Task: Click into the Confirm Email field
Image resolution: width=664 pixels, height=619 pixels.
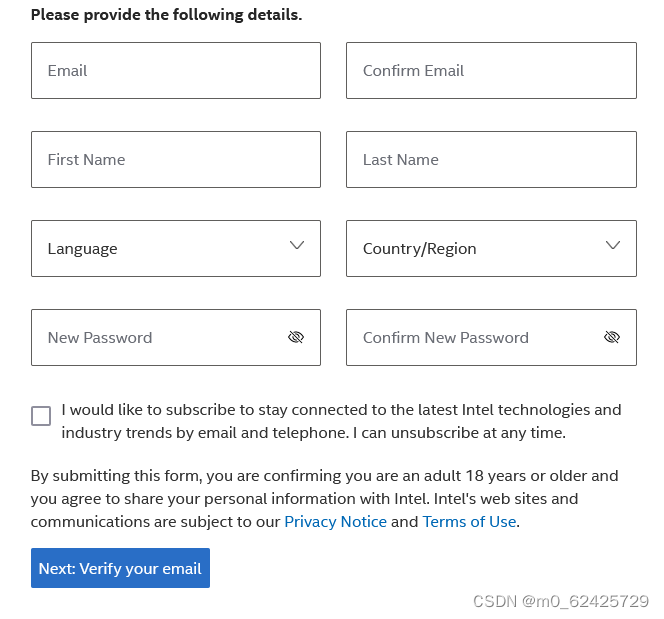Action: pyautogui.click(x=490, y=70)
